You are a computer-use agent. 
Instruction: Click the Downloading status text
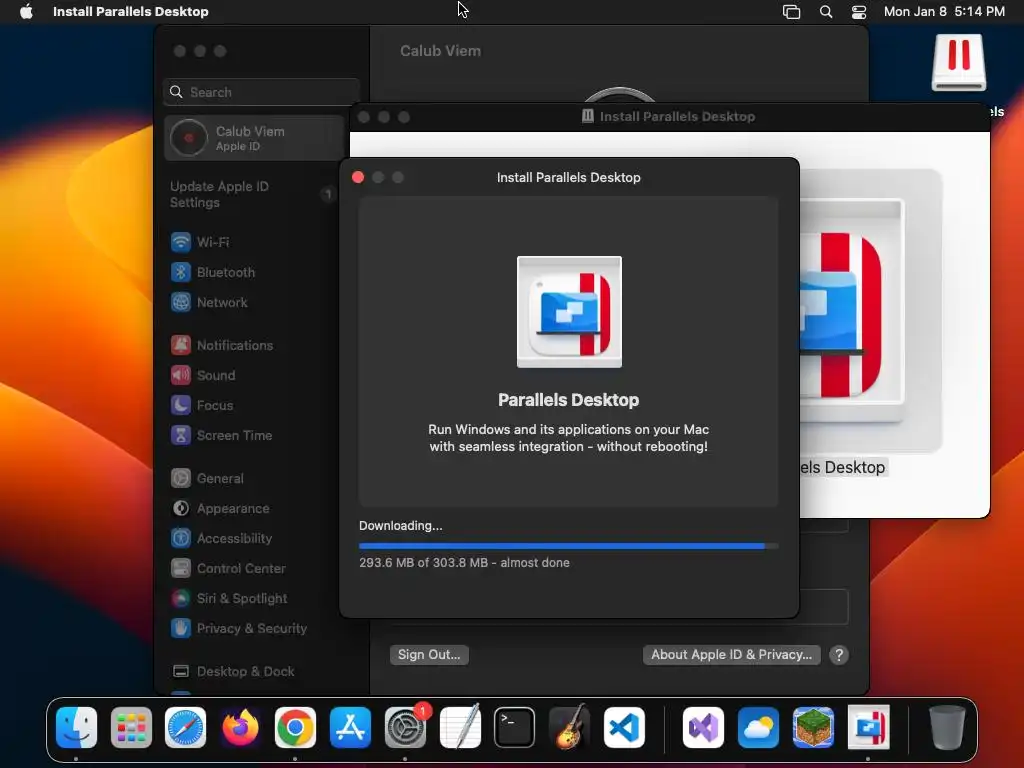pos(400,526)
